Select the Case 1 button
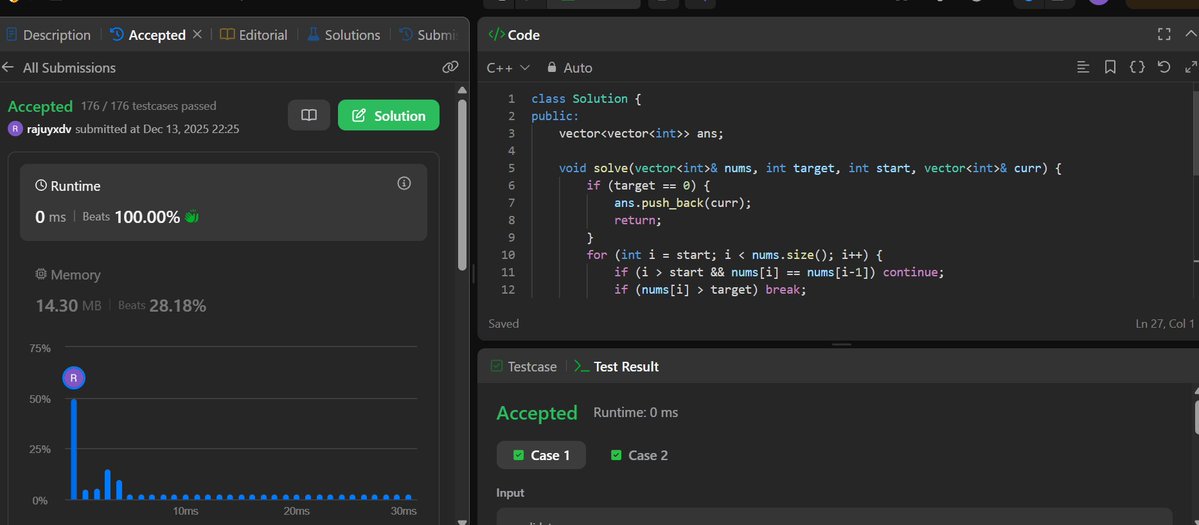Screen dimensions: 1199x525 click(x=541, y=455)
